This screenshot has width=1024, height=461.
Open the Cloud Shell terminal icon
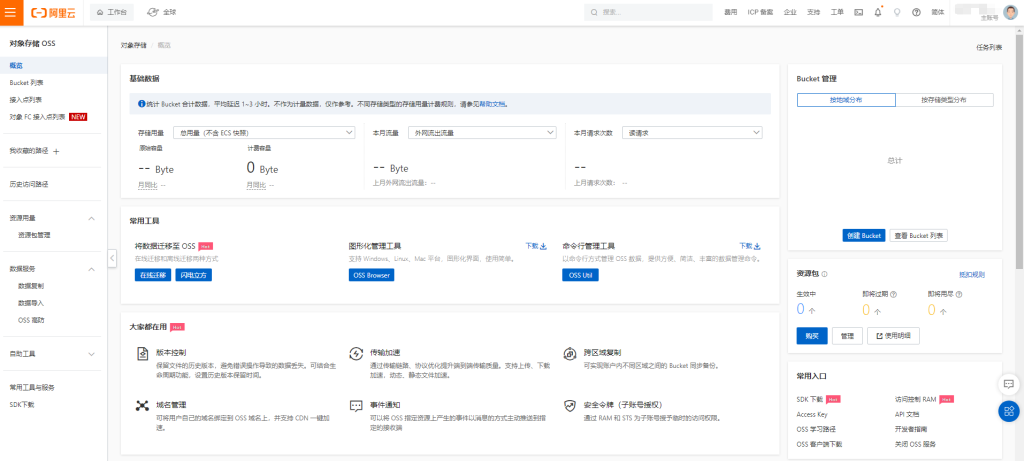click(x=859, y=12)
